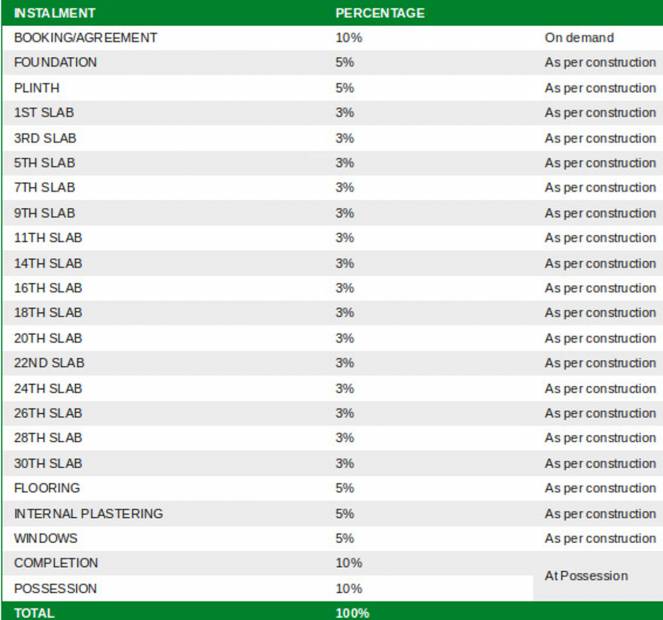This screenshot has width=663, height=620.
Task: Click the COMPLETION row label
Action: pos(56,563)
